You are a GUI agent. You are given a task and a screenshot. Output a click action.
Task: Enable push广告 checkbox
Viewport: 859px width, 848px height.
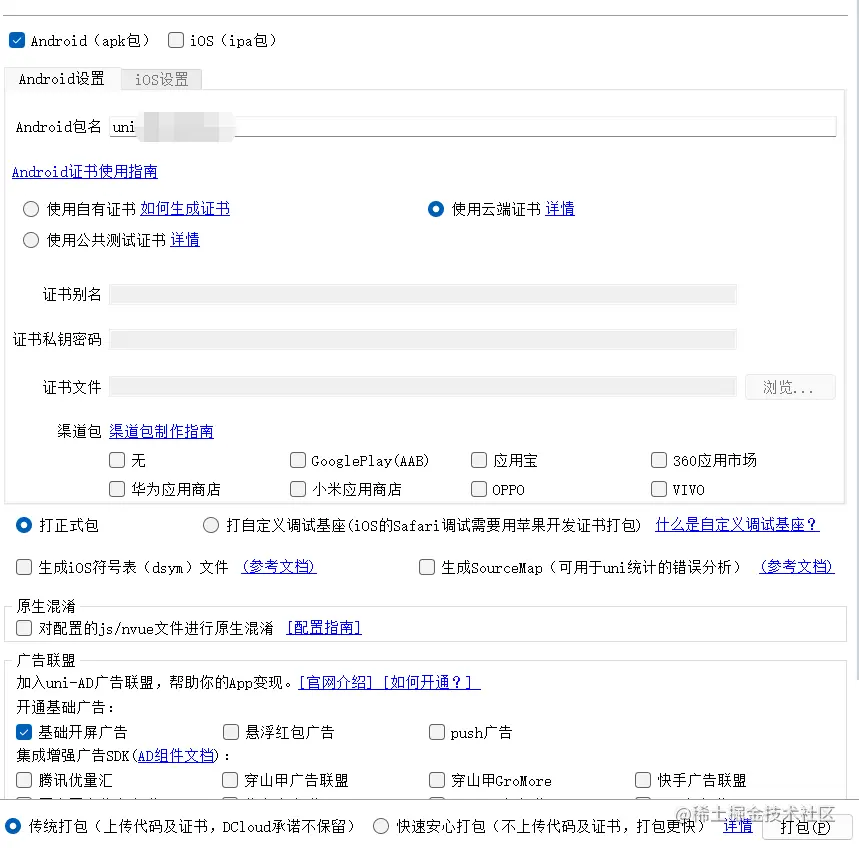coord(437,732)
